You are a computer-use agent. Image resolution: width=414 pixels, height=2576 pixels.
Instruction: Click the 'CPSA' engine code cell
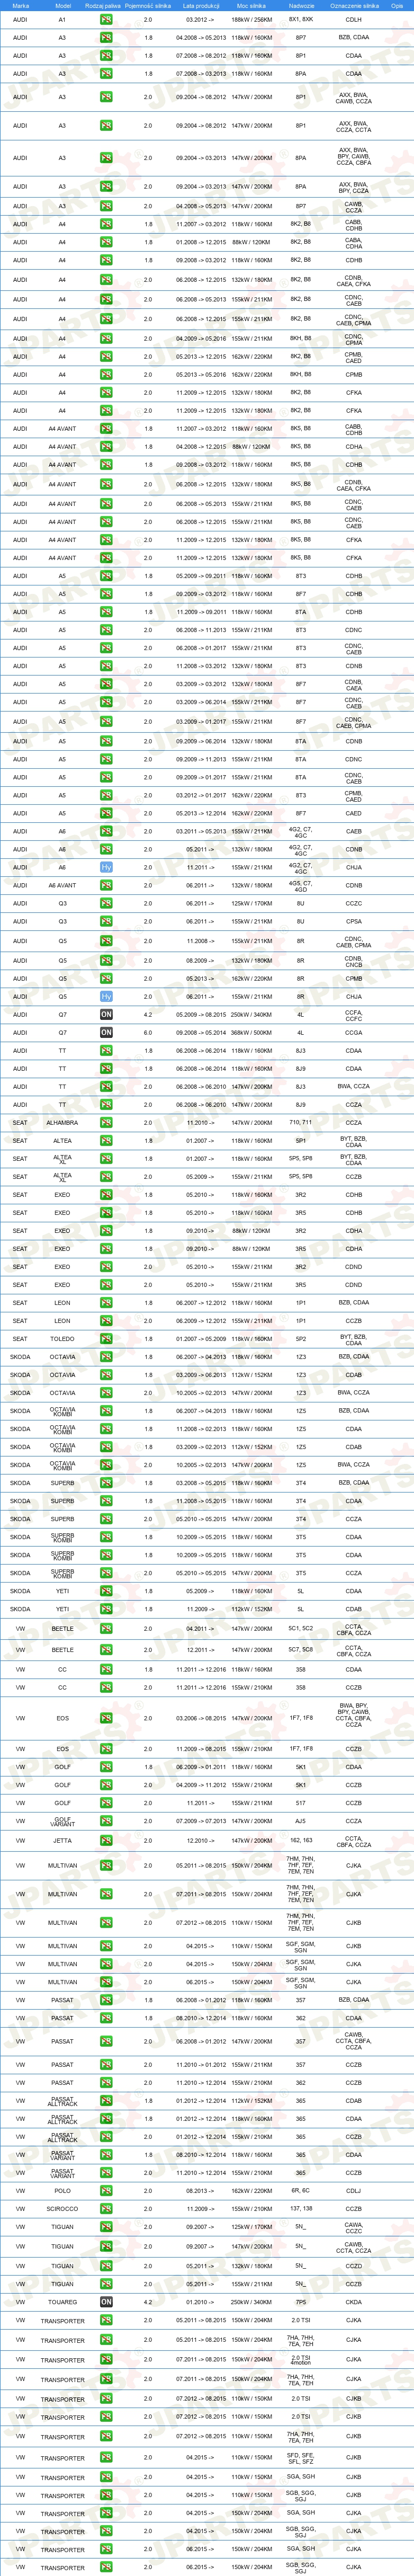354,921
